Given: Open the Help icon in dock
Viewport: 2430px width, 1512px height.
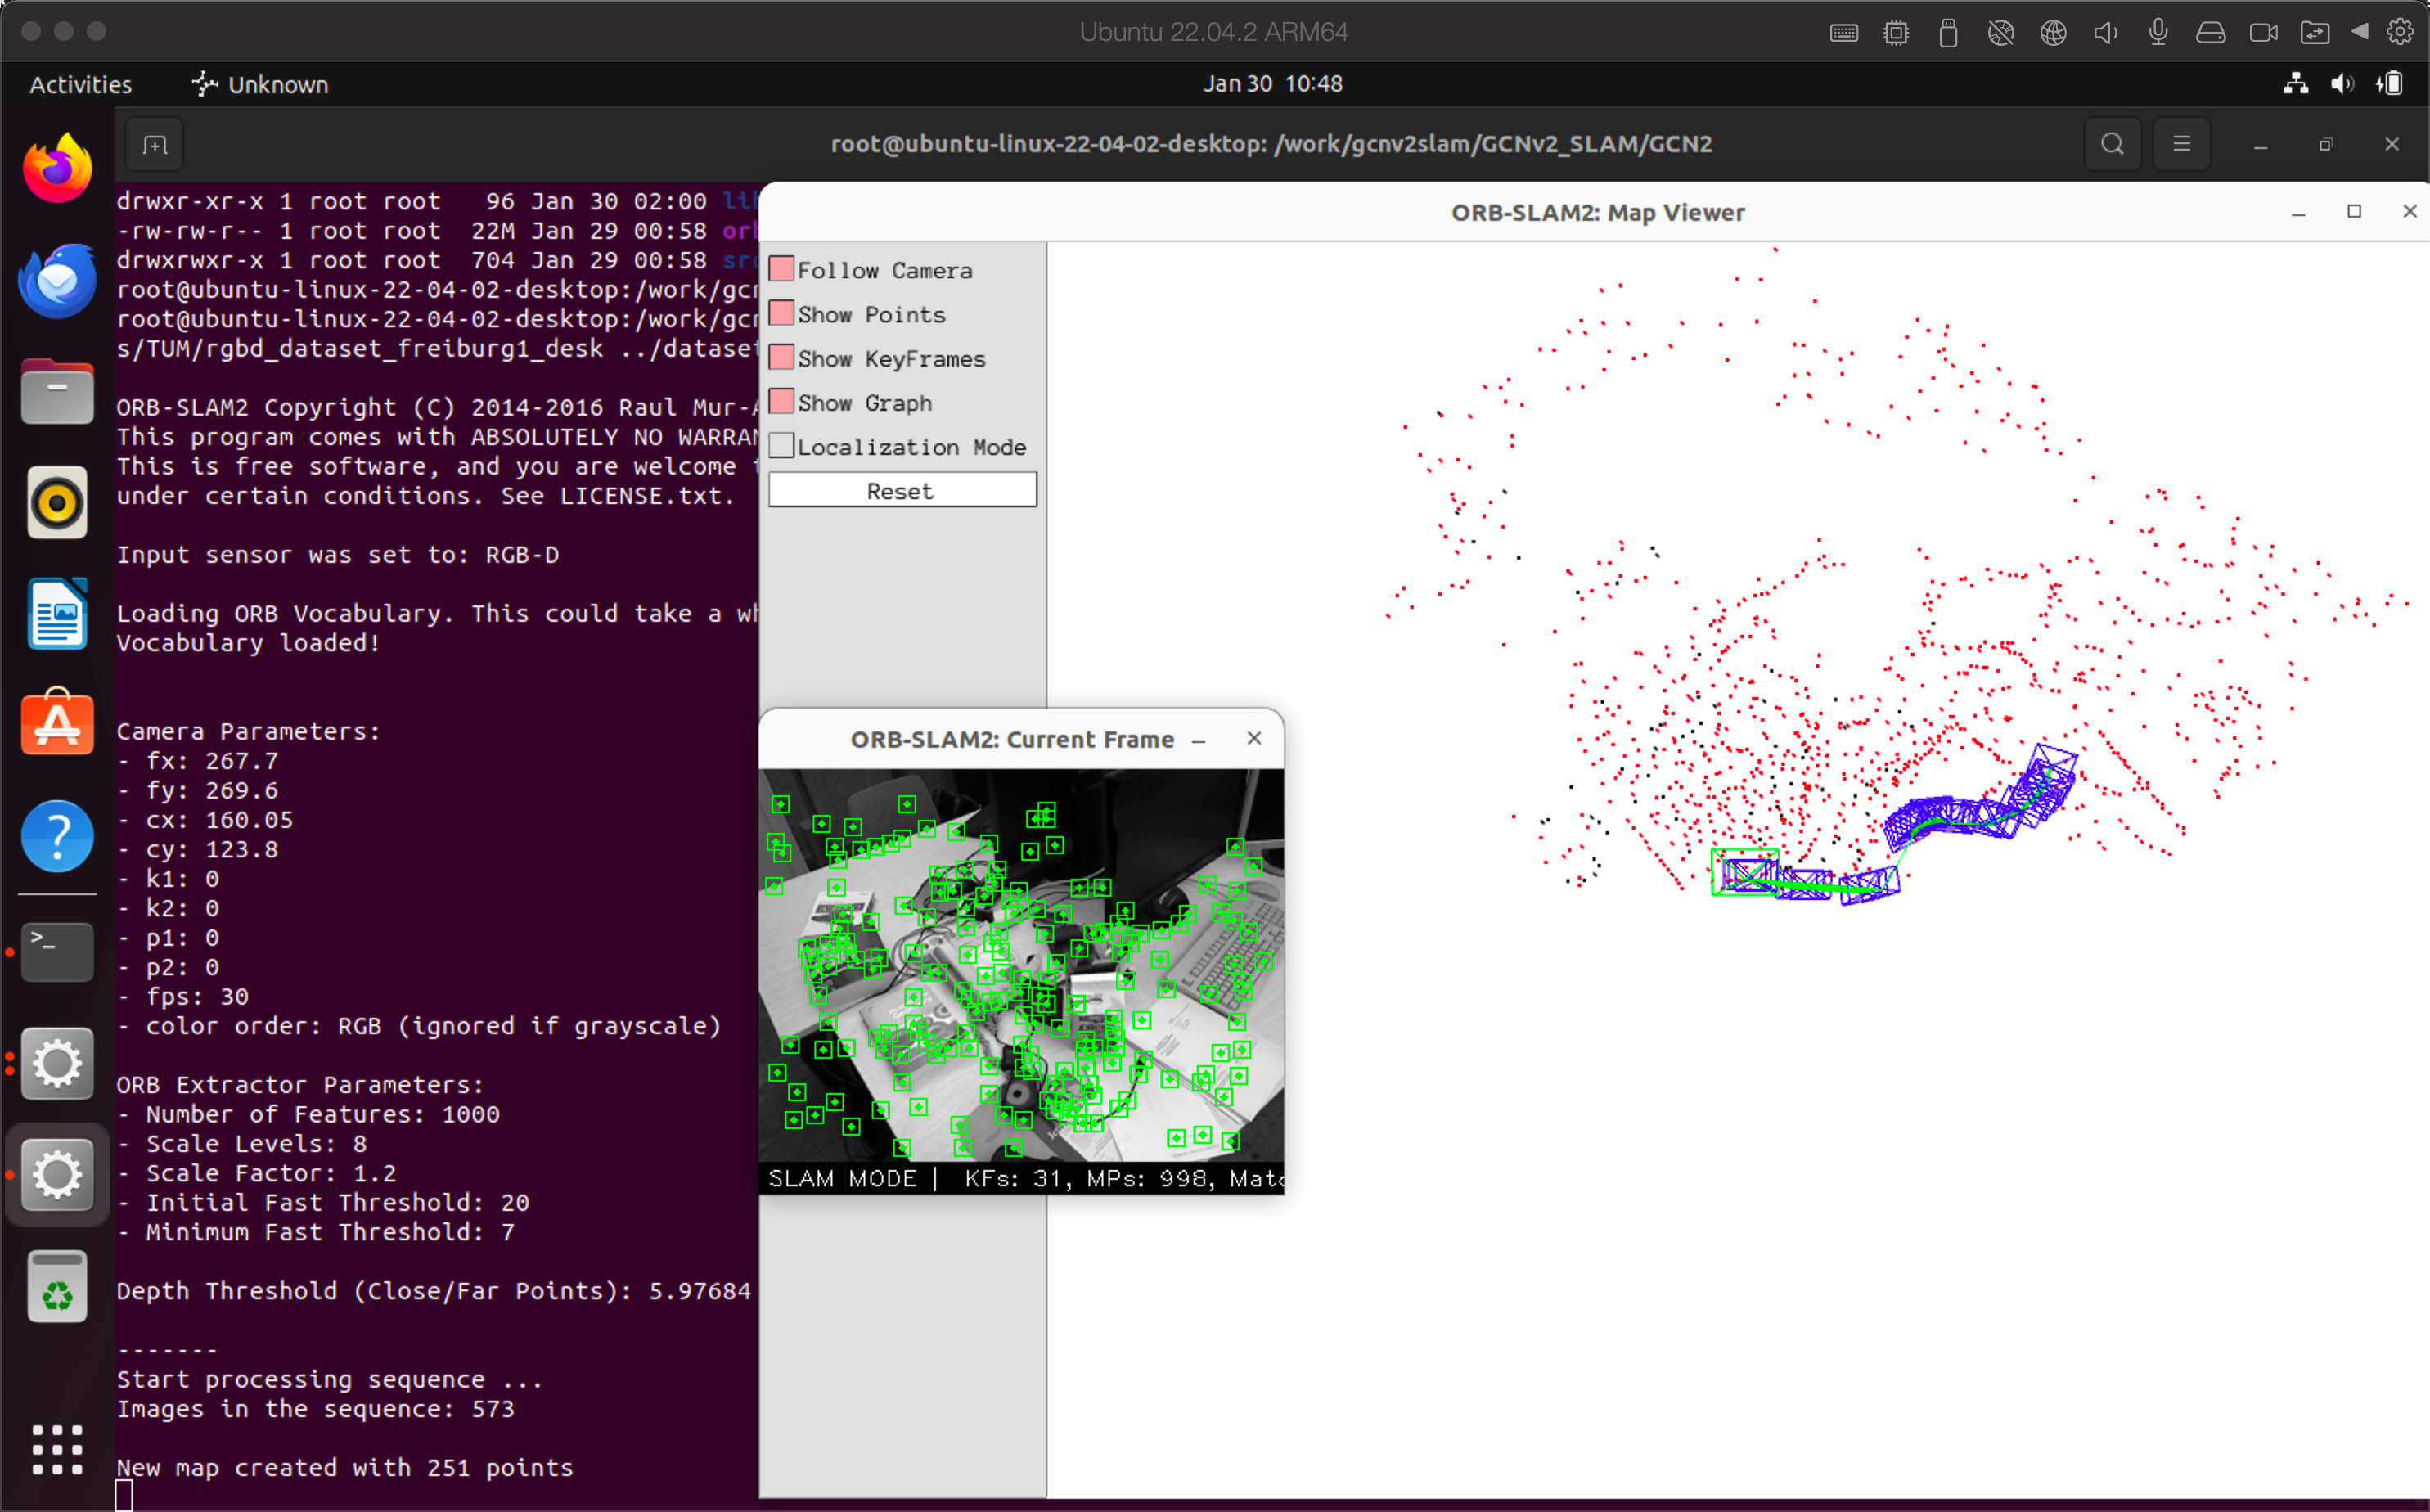Looking at the screenshot, I should (x=57, y=836).
